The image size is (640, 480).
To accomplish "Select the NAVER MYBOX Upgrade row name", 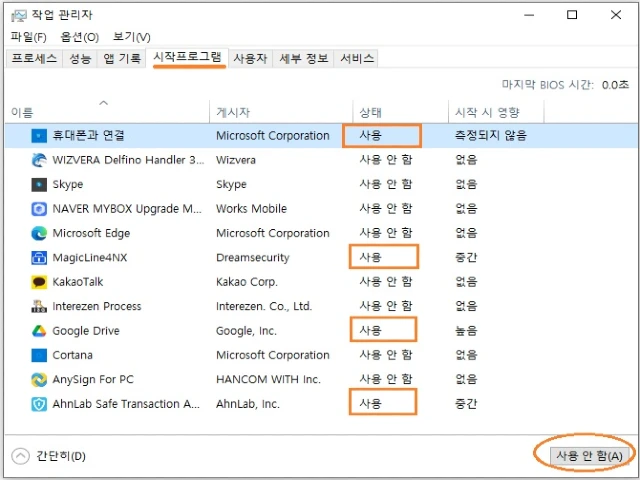I will (x=127, y=209).
